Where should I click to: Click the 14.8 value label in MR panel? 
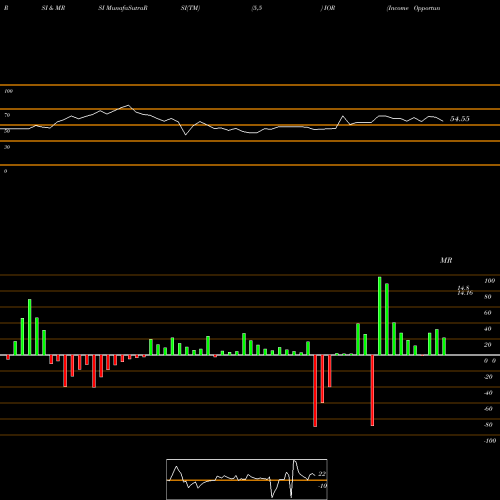tap(463, 288)
